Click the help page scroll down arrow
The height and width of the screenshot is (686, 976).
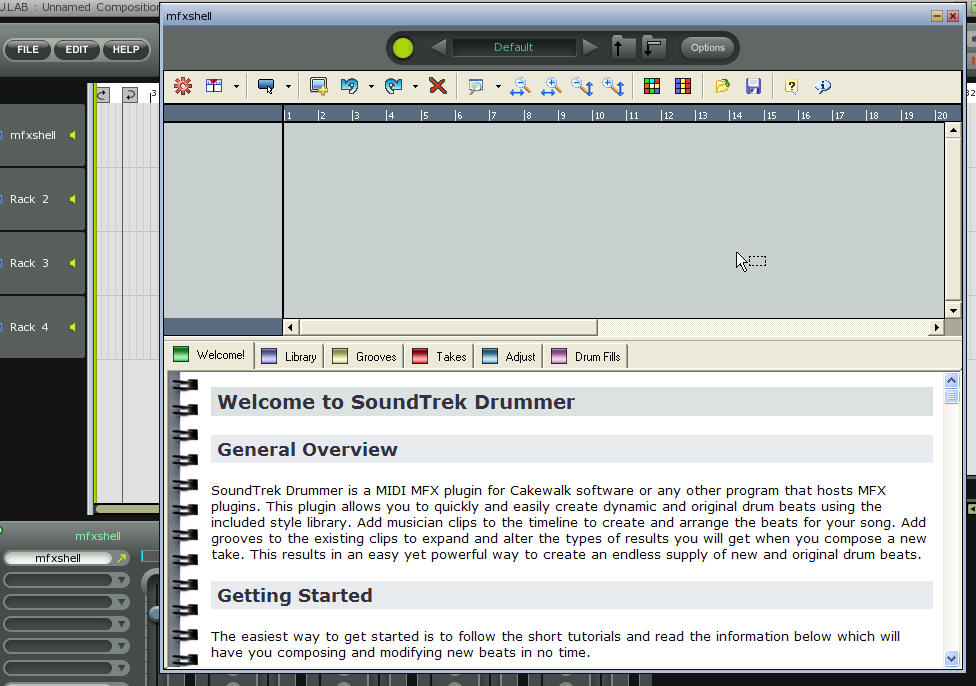[x=952, y=658]
